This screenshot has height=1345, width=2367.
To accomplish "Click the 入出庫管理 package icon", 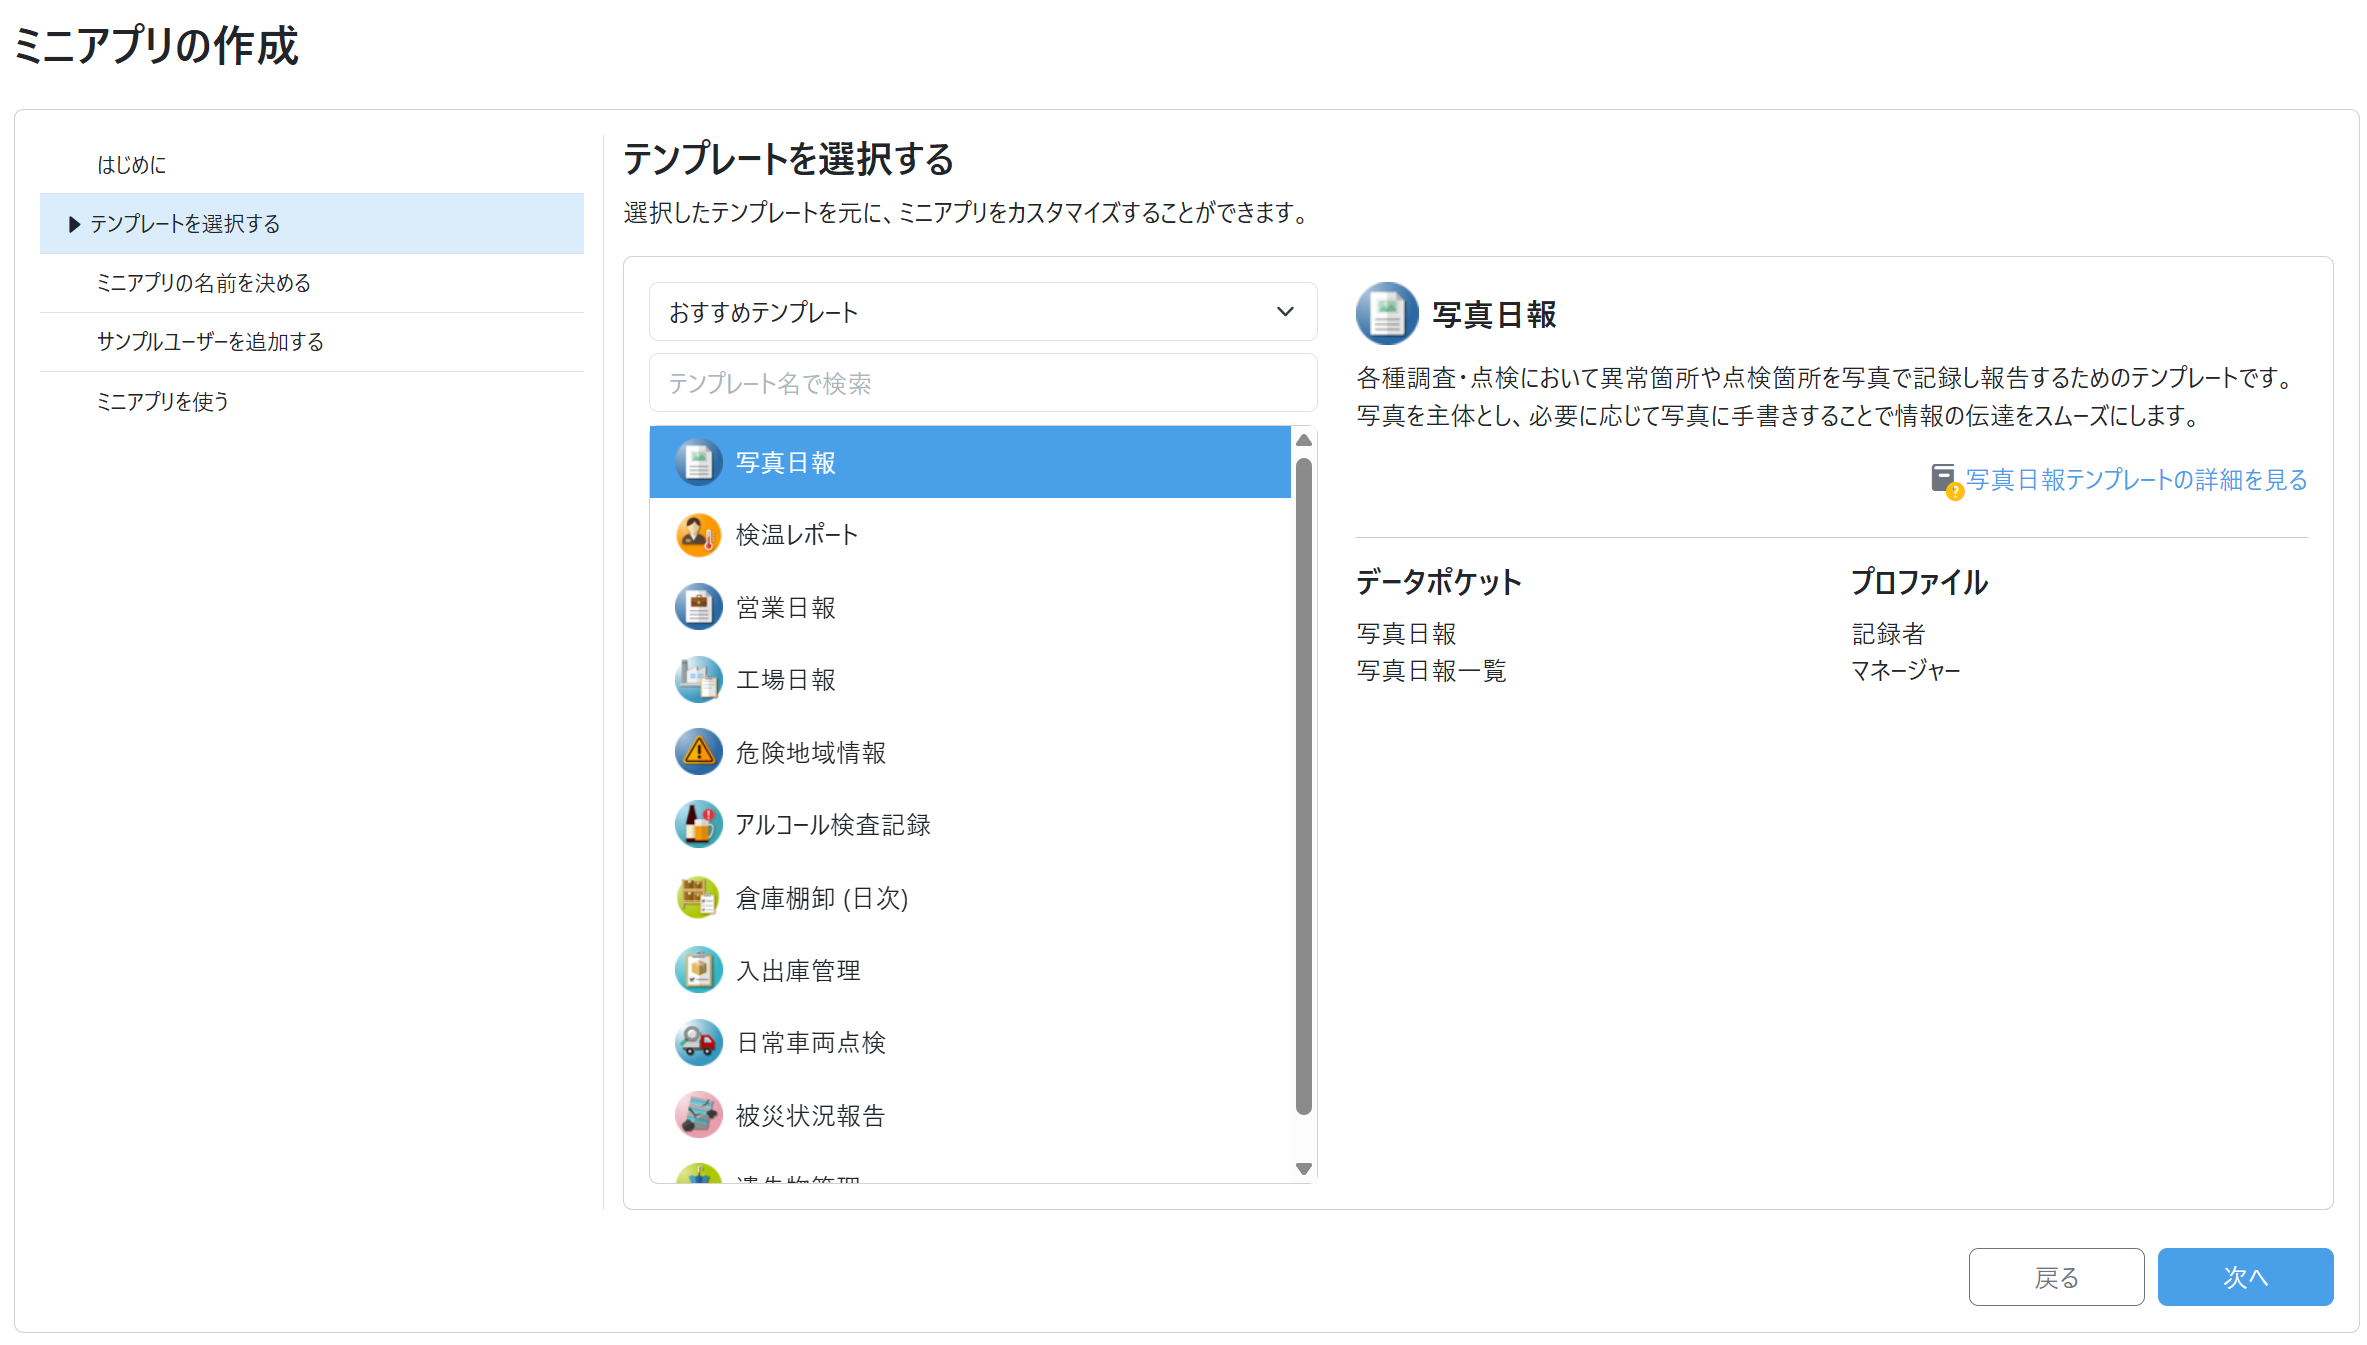I will pos(698,970).
